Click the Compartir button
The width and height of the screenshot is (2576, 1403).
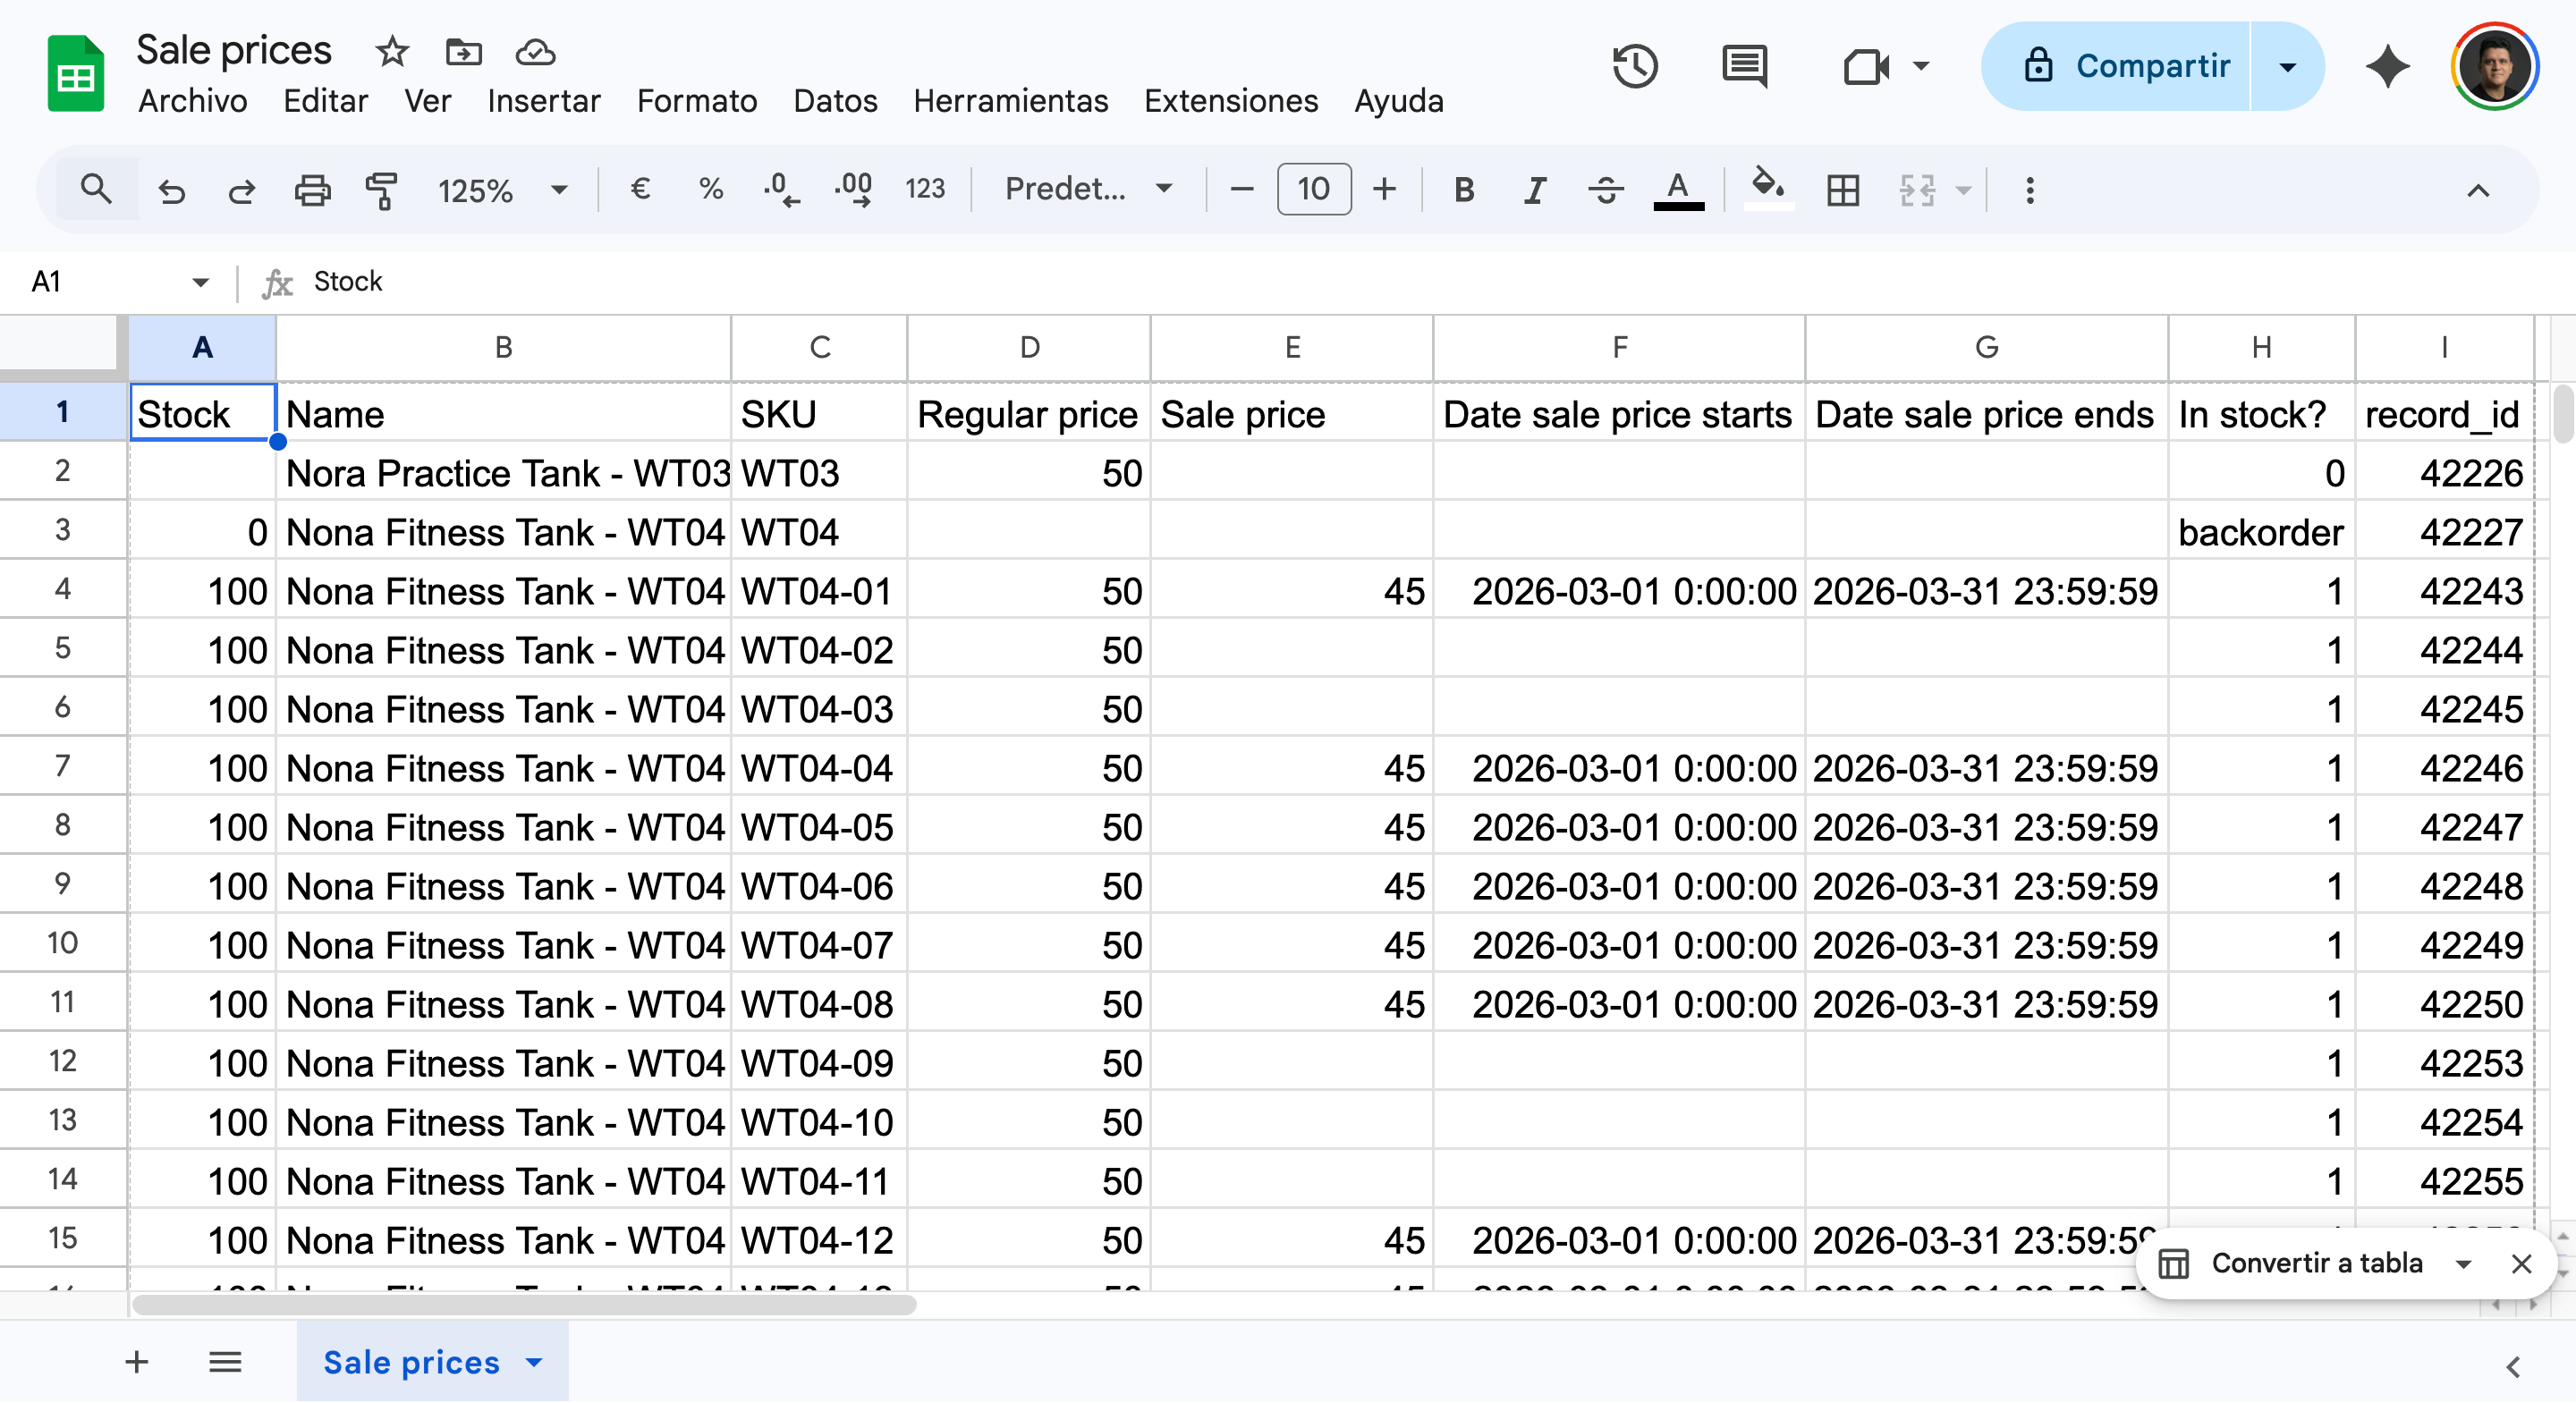tap(2152, 66)
